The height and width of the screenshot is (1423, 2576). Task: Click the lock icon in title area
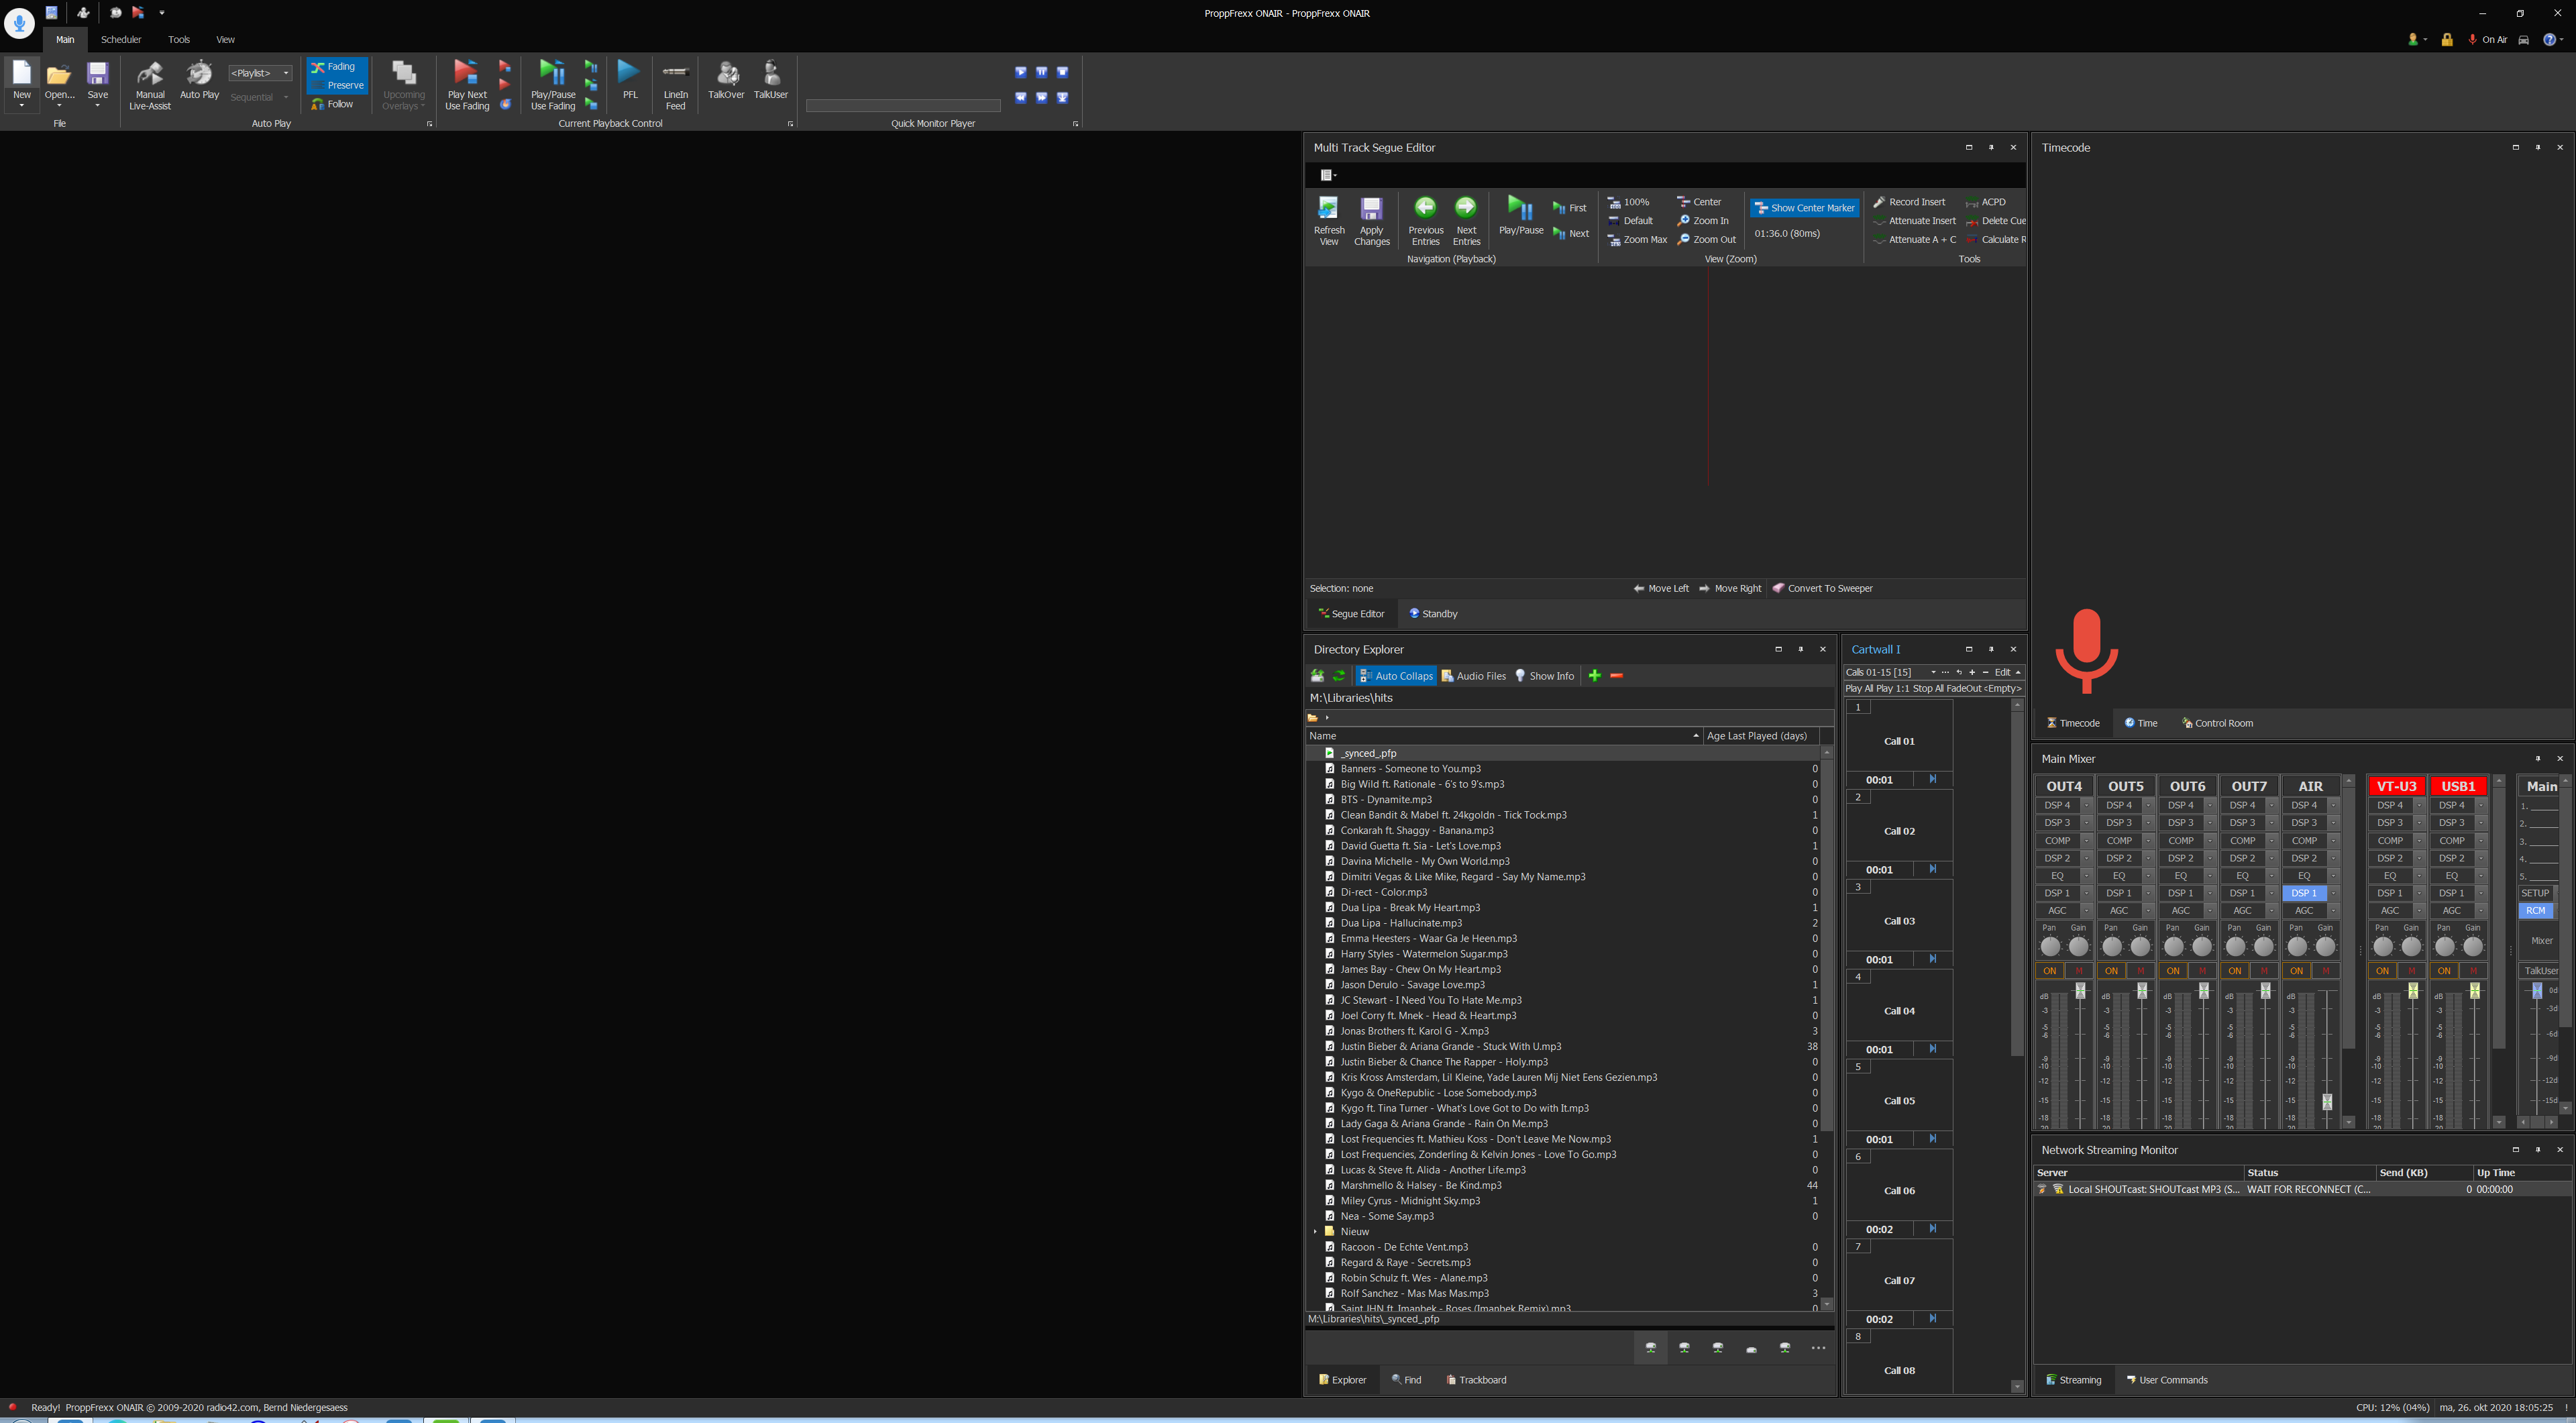click(x=2447, y=40)
